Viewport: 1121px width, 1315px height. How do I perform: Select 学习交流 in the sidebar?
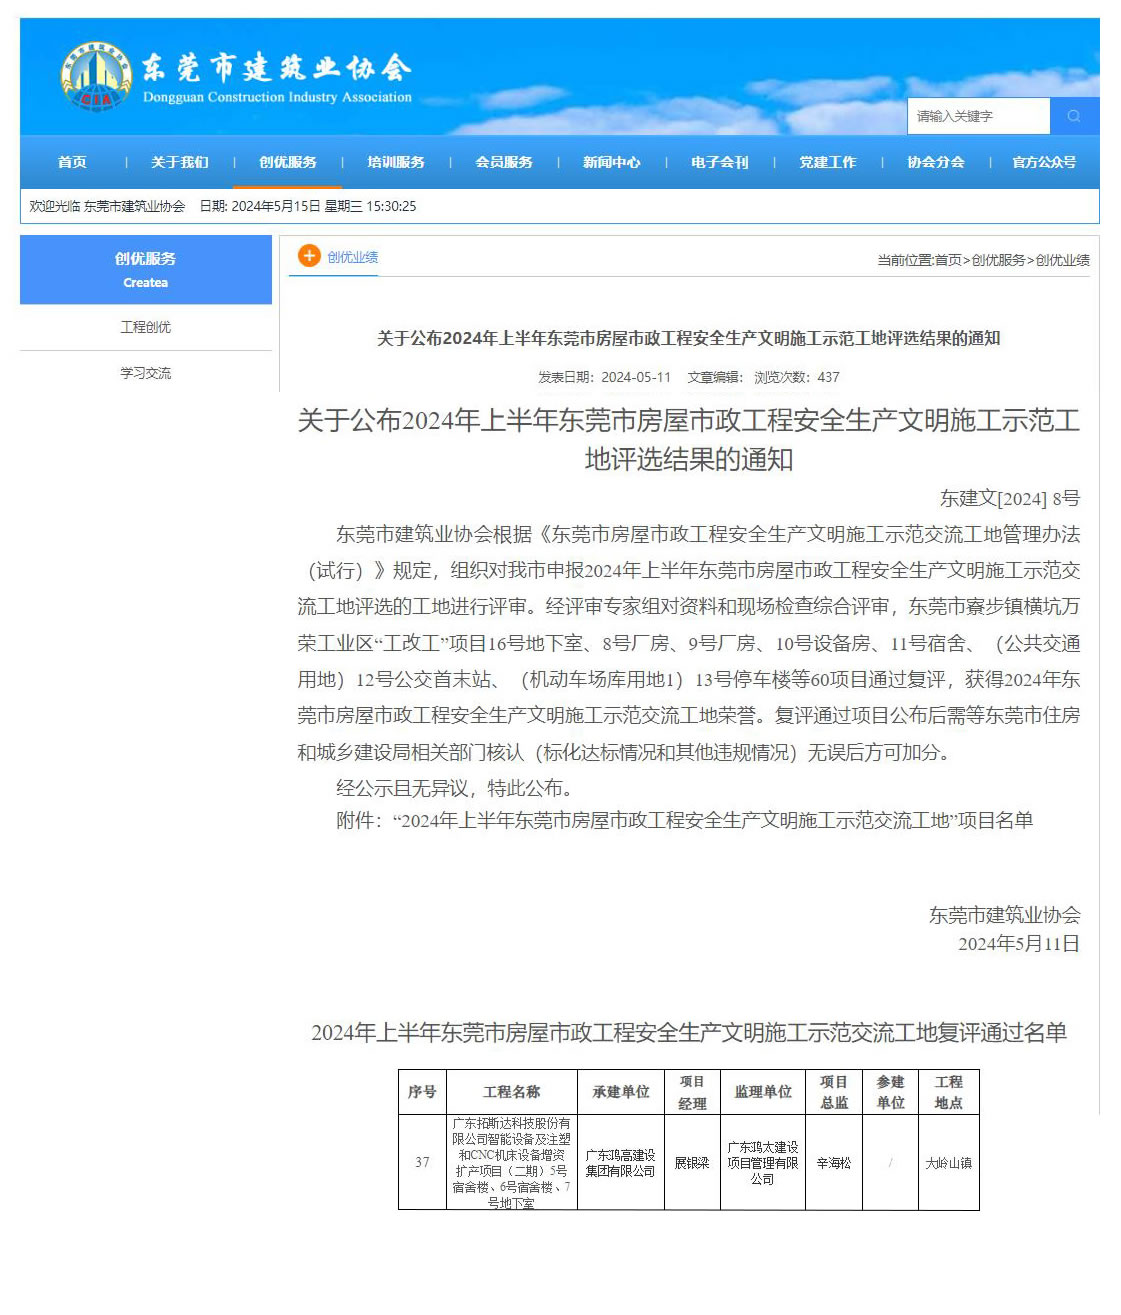pyautogui.click(x=146, y=373)
